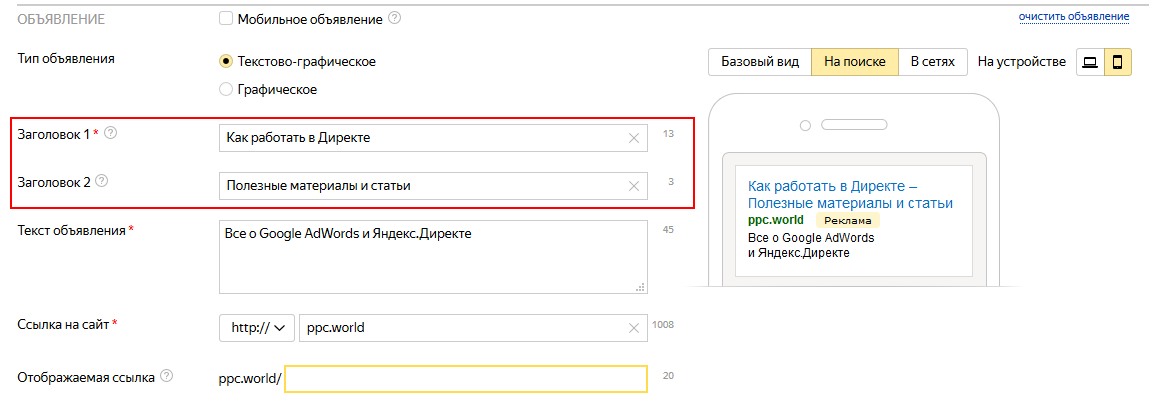Focus the Отображаемая ссылка input field
1149x409 pixels.
click(466, 379)
